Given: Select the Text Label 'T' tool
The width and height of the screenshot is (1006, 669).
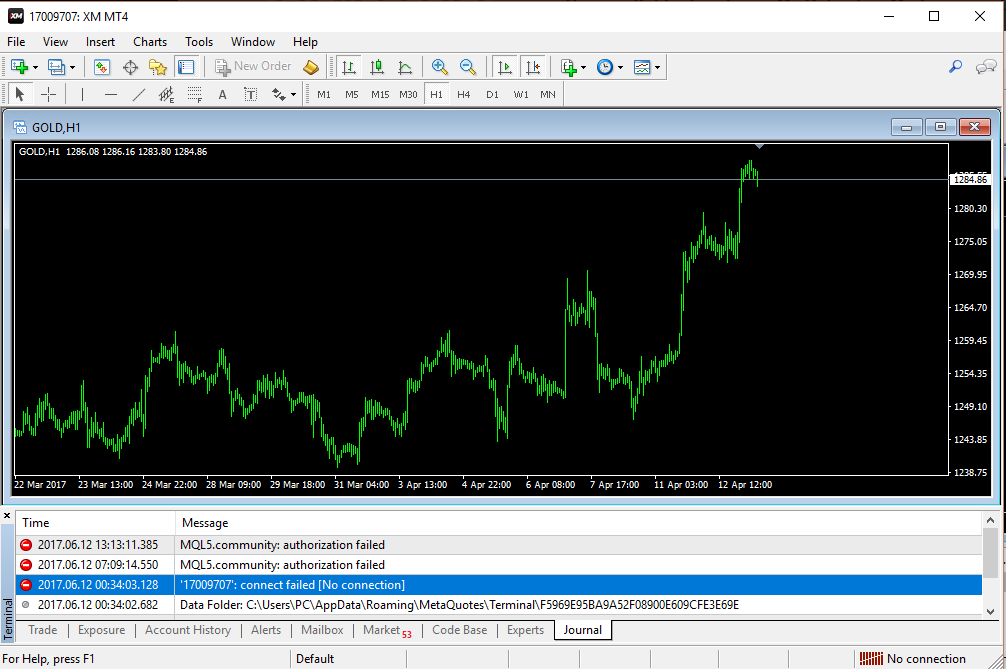Looking at the screenshot, I should point(251,94).
